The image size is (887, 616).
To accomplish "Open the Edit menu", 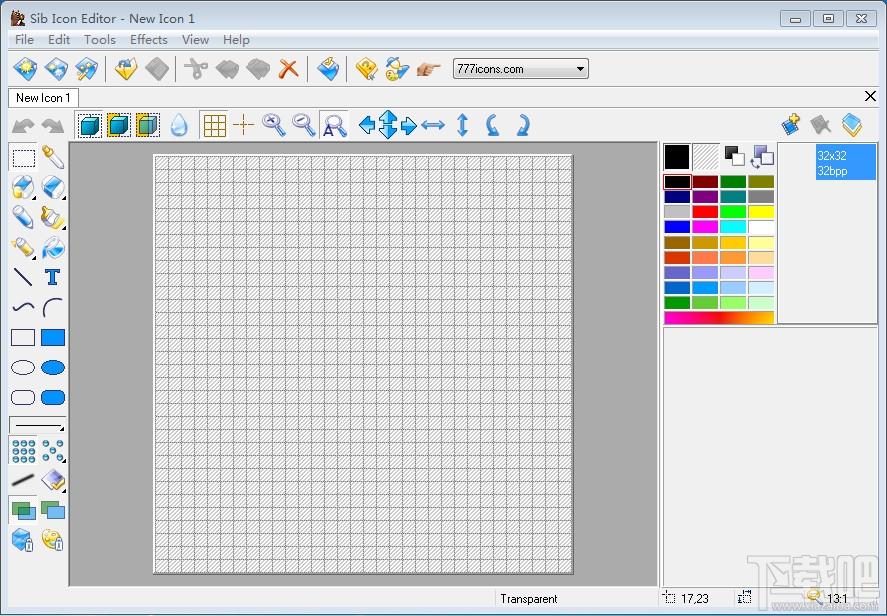I will click(59, 40).
